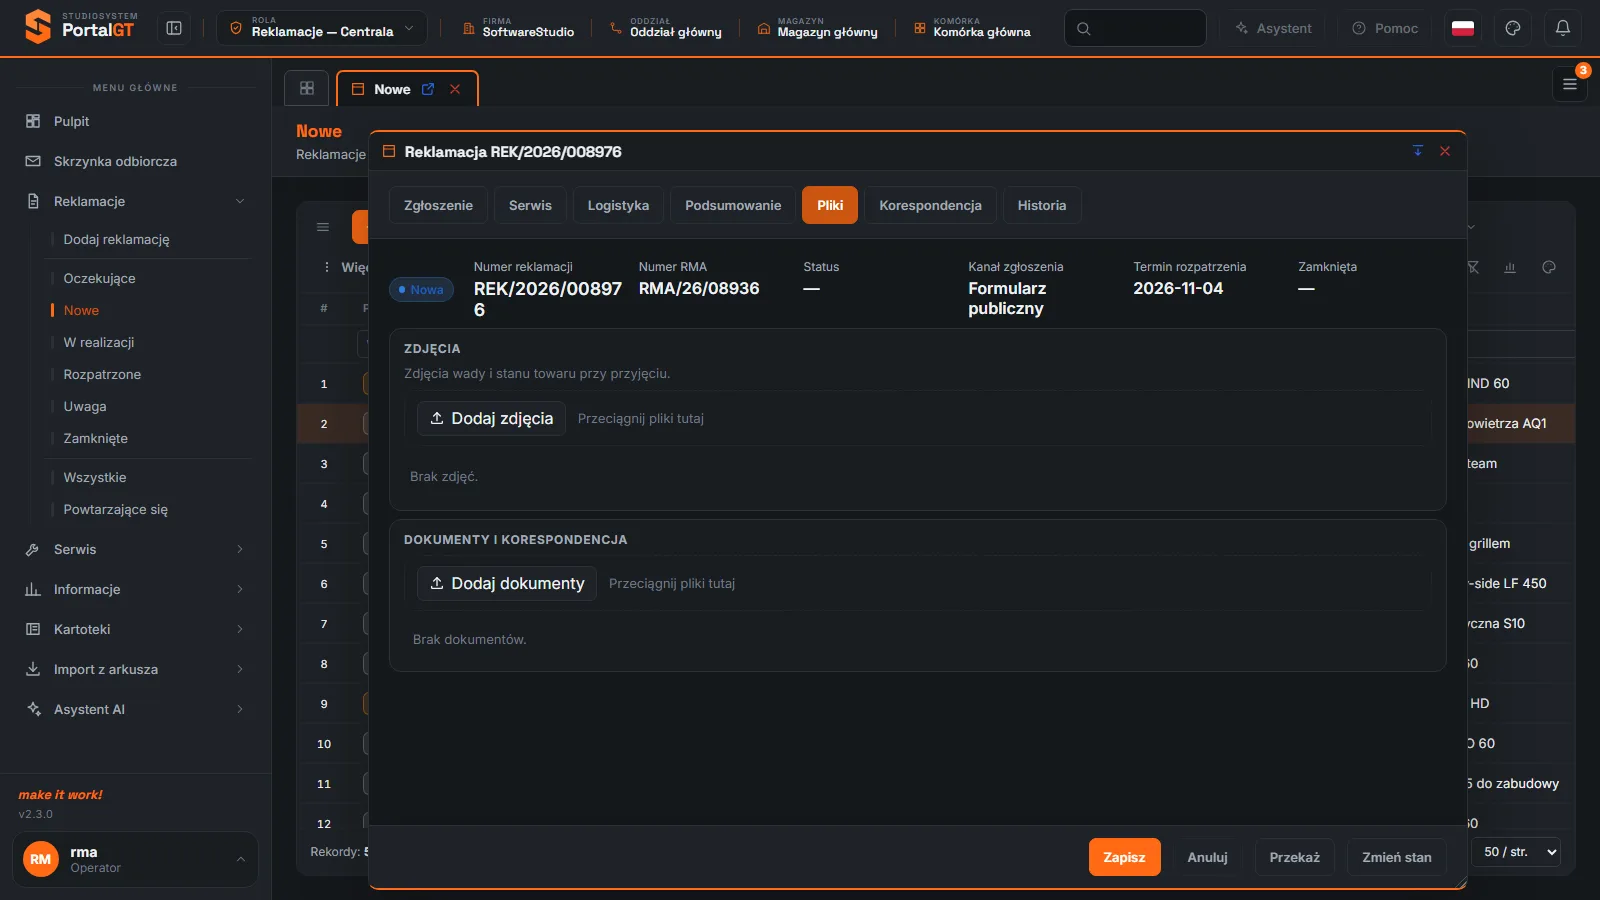Open the hamburger menu with badge
This screenshot has width=1600, height=900.
[1570, 84]
